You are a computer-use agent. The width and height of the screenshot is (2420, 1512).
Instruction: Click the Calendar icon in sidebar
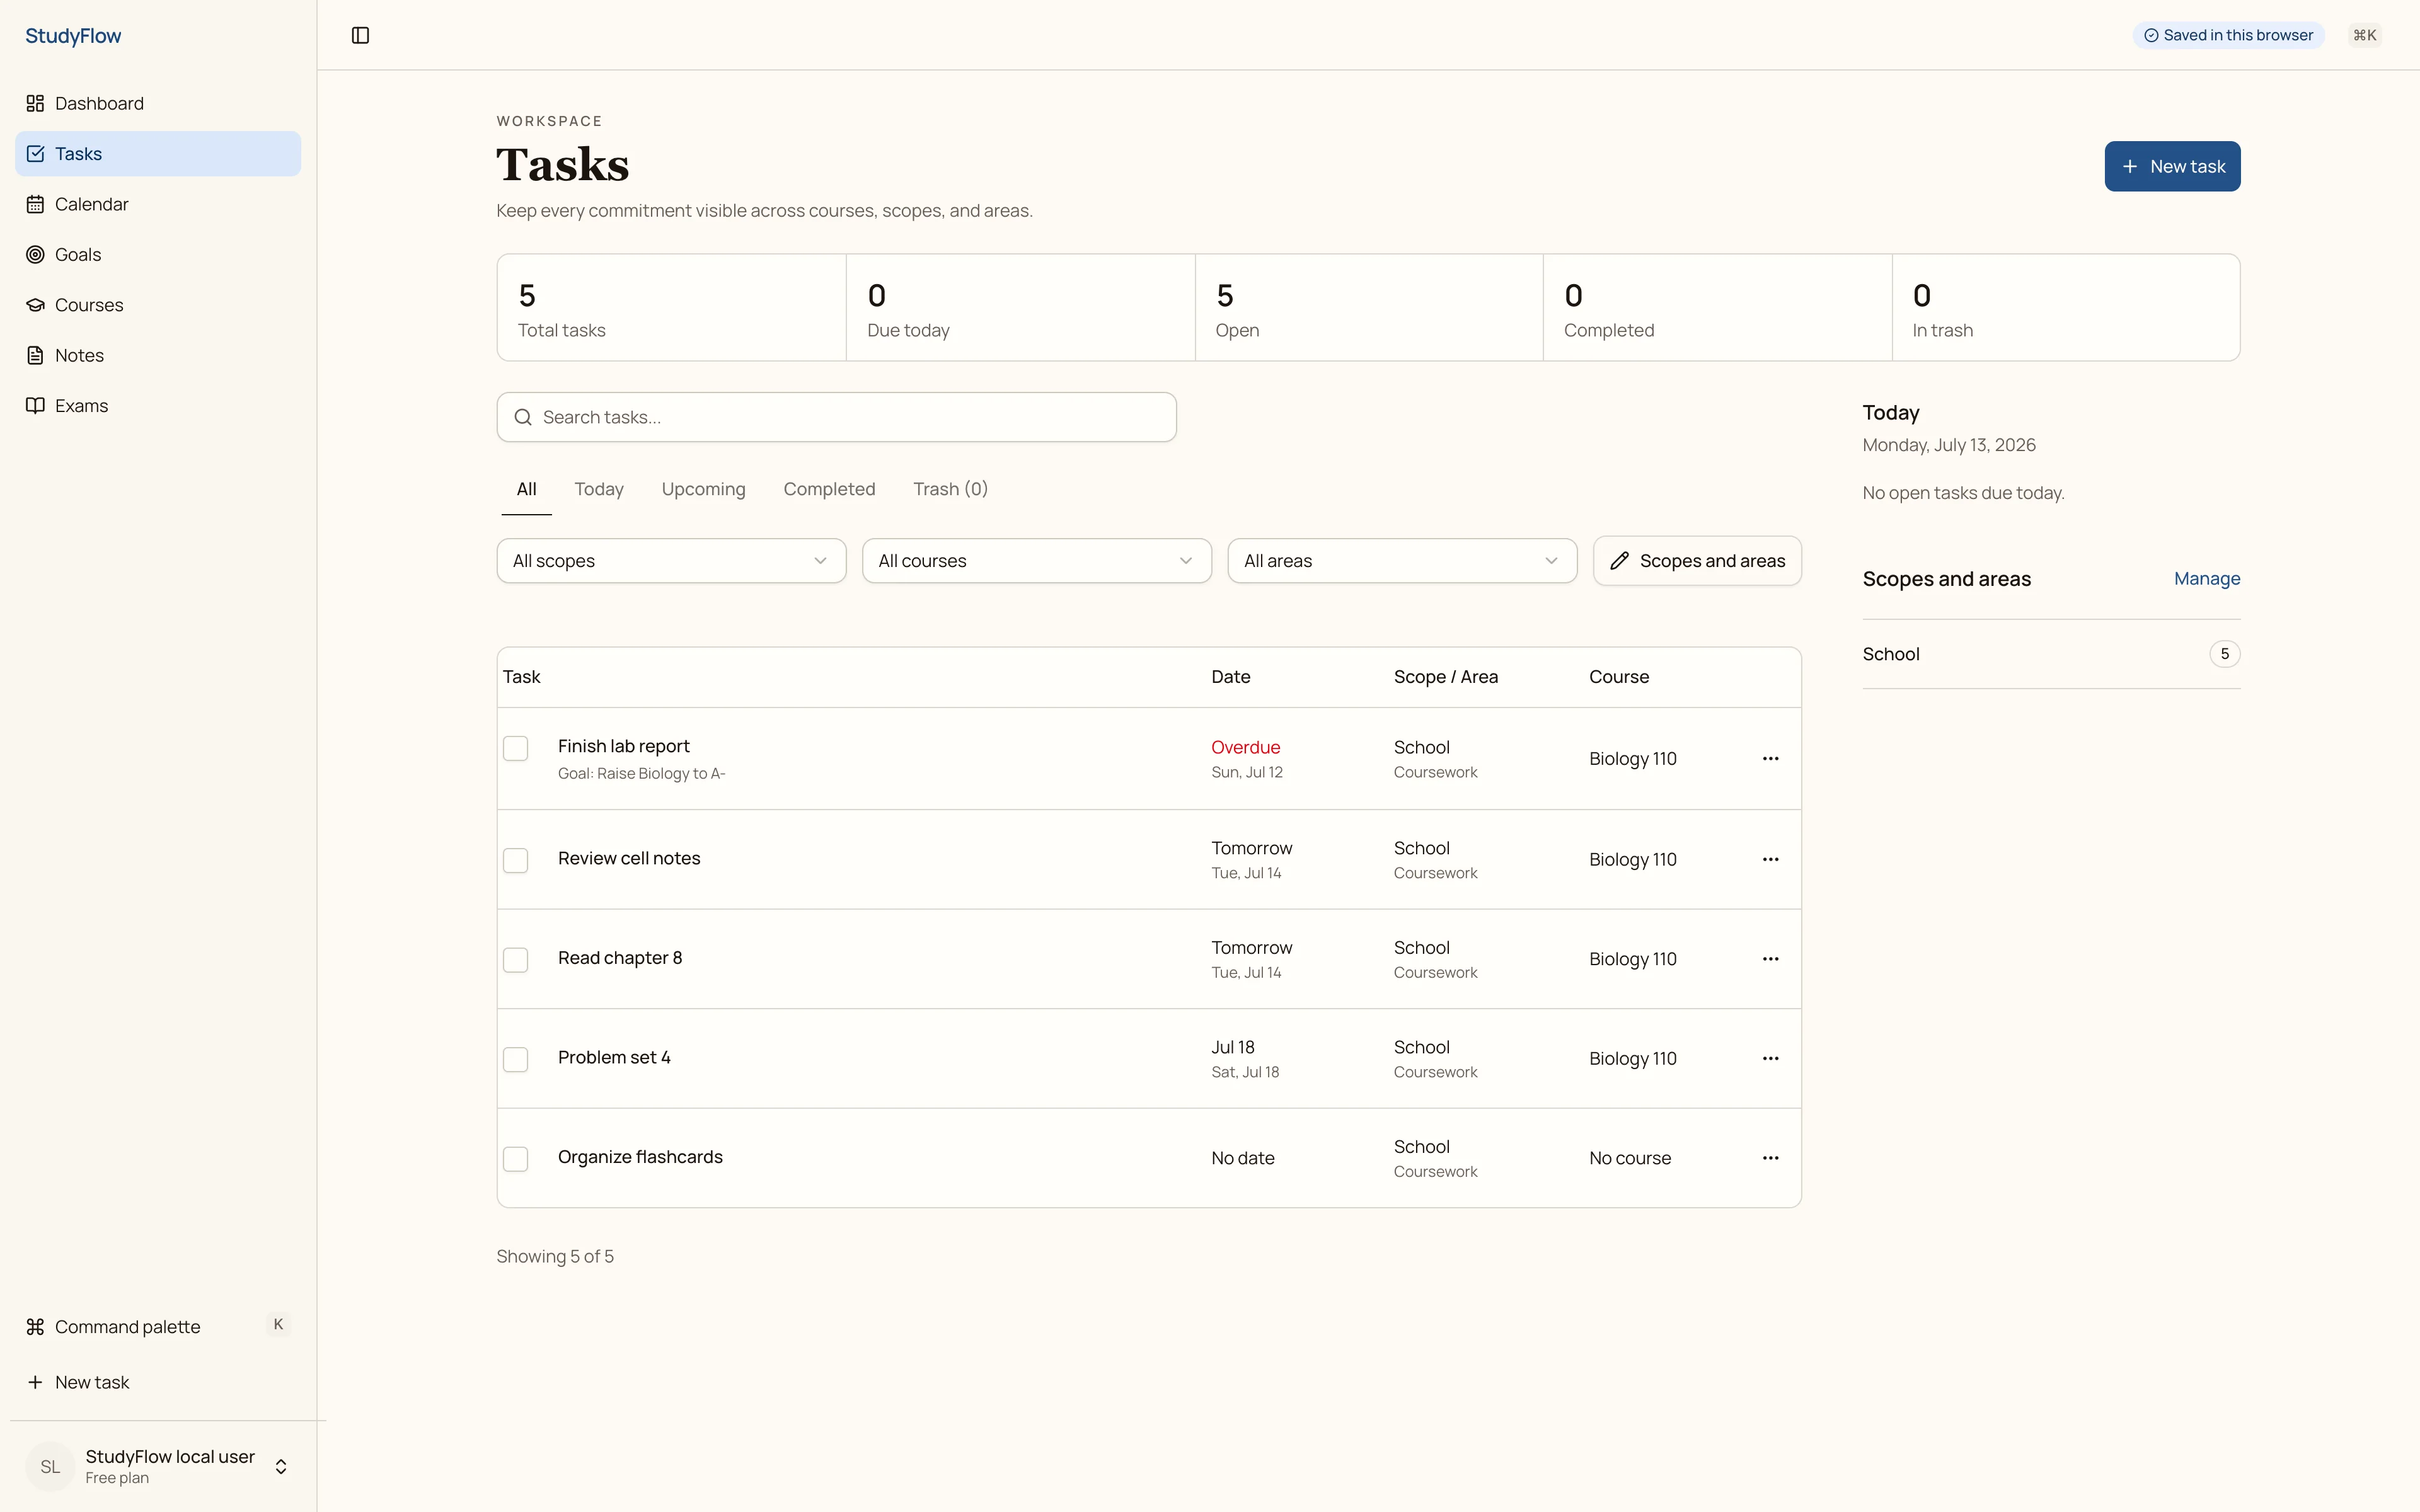click(x=35, y=204)
